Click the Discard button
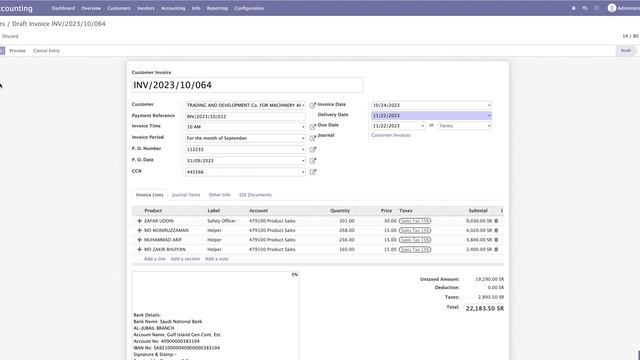This screenshot has width=640, height=360. pyautogui.click(x=10, y=36)
